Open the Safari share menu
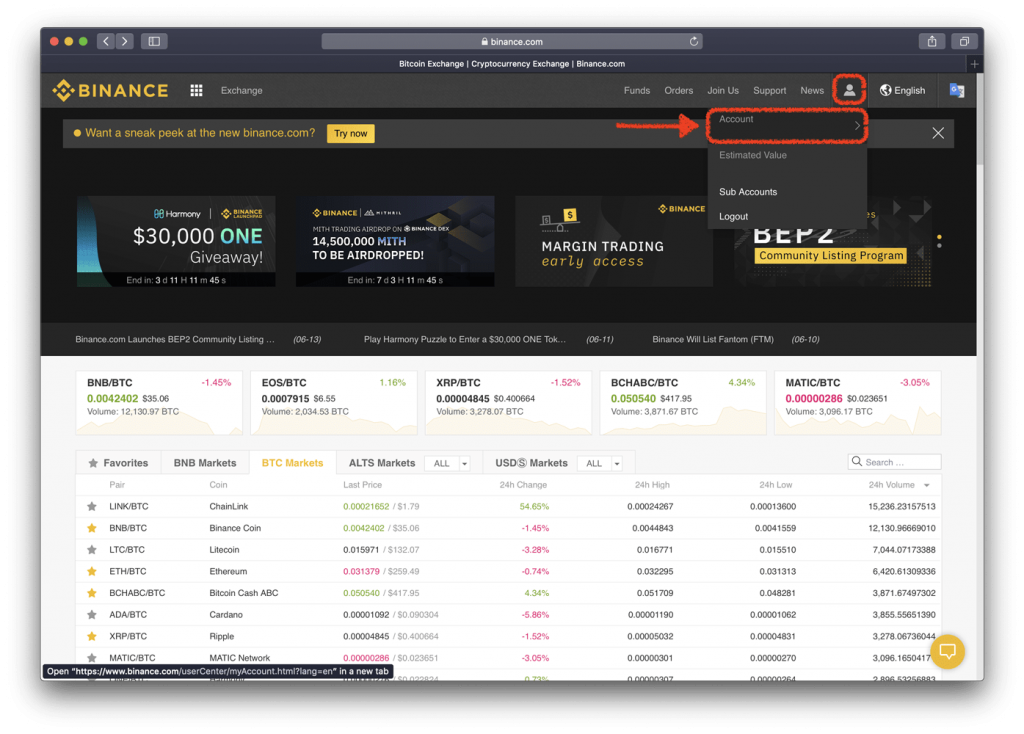This screenshot has width=1024, height=734. coord(932,41)
